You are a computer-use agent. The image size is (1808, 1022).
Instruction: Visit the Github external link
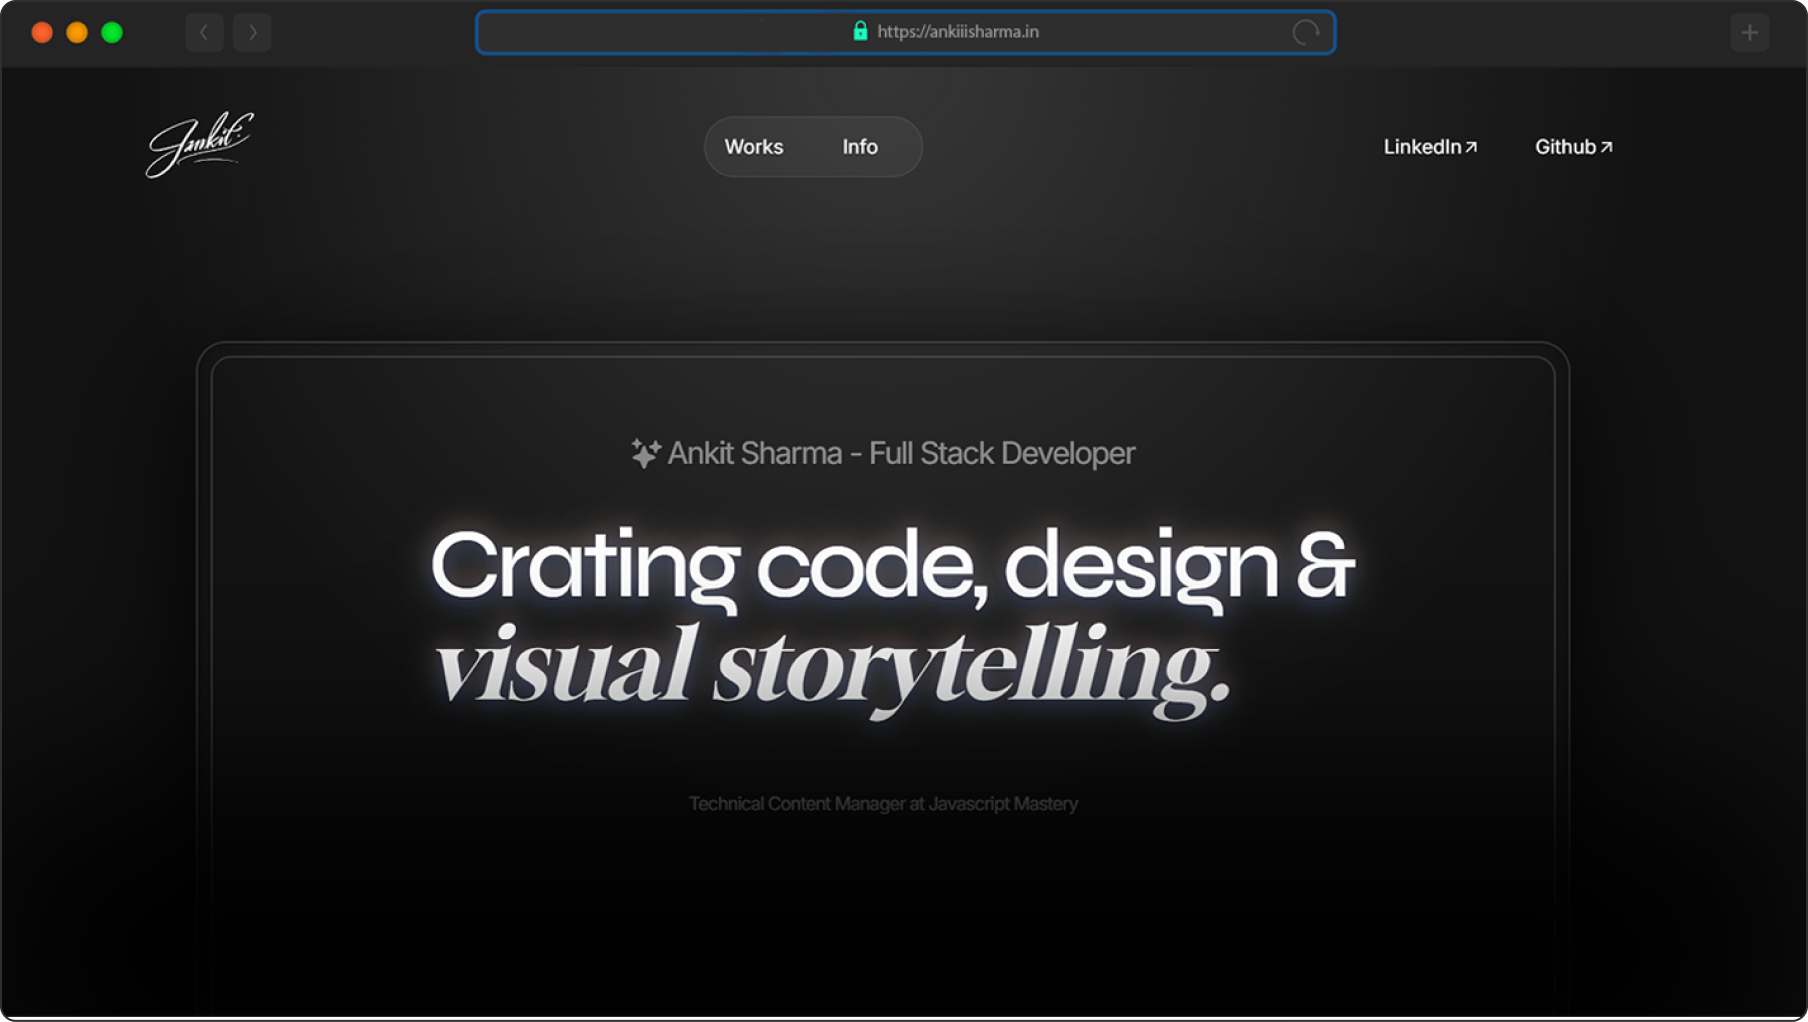click(1573, 147)
